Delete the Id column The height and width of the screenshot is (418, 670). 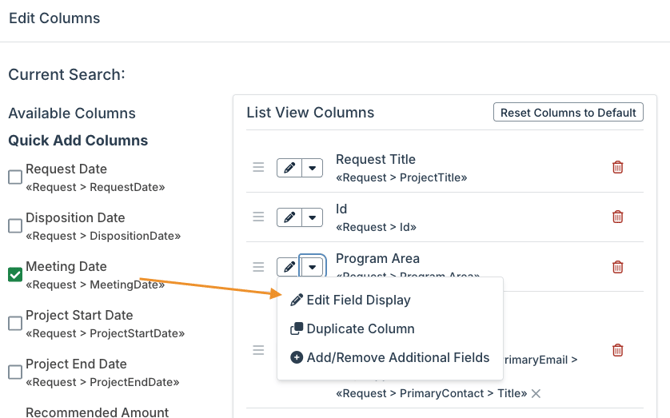617,217
